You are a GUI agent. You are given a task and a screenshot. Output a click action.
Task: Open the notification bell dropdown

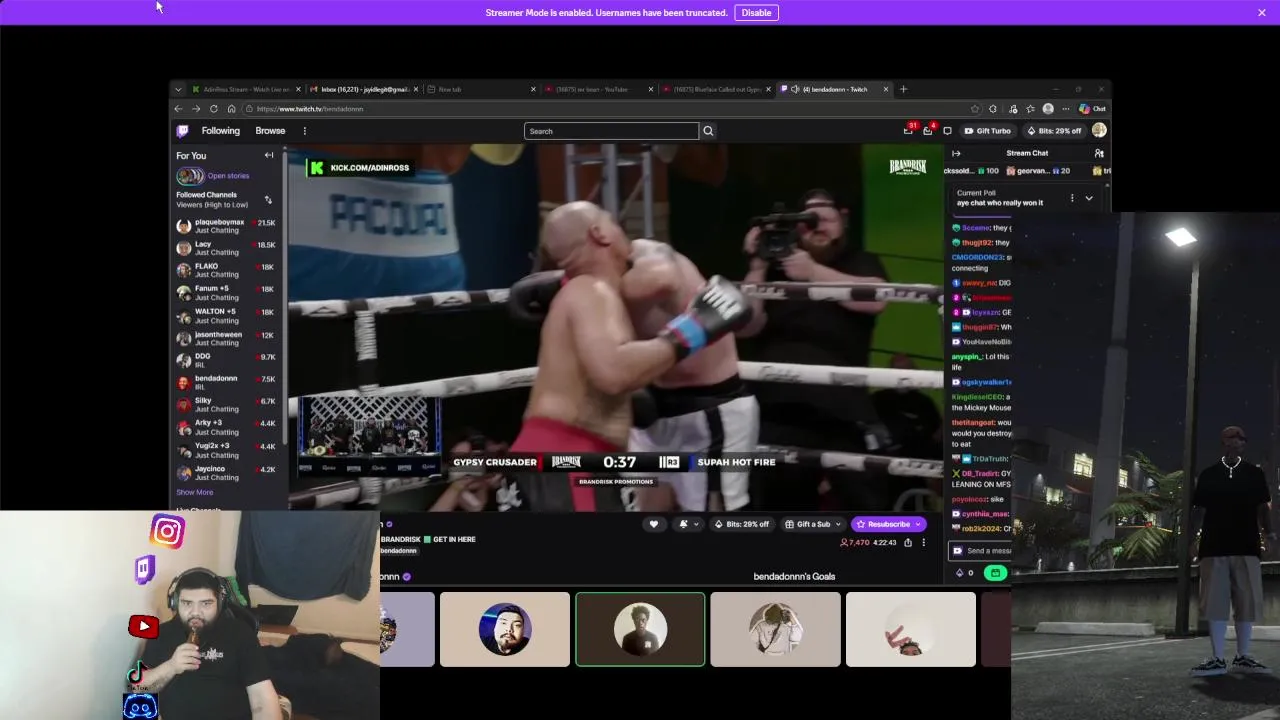coord(688,524)
